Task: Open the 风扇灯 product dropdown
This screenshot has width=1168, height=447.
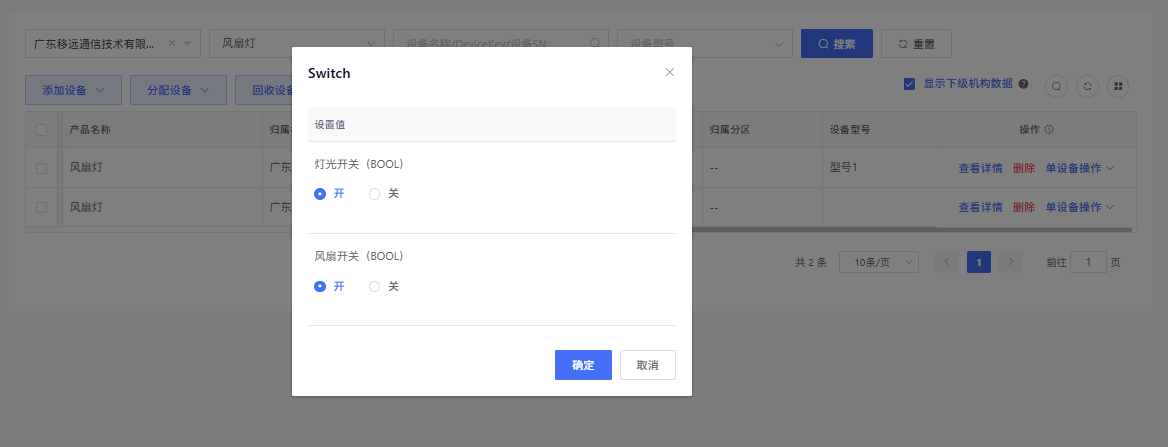Action: click(296, 44)
